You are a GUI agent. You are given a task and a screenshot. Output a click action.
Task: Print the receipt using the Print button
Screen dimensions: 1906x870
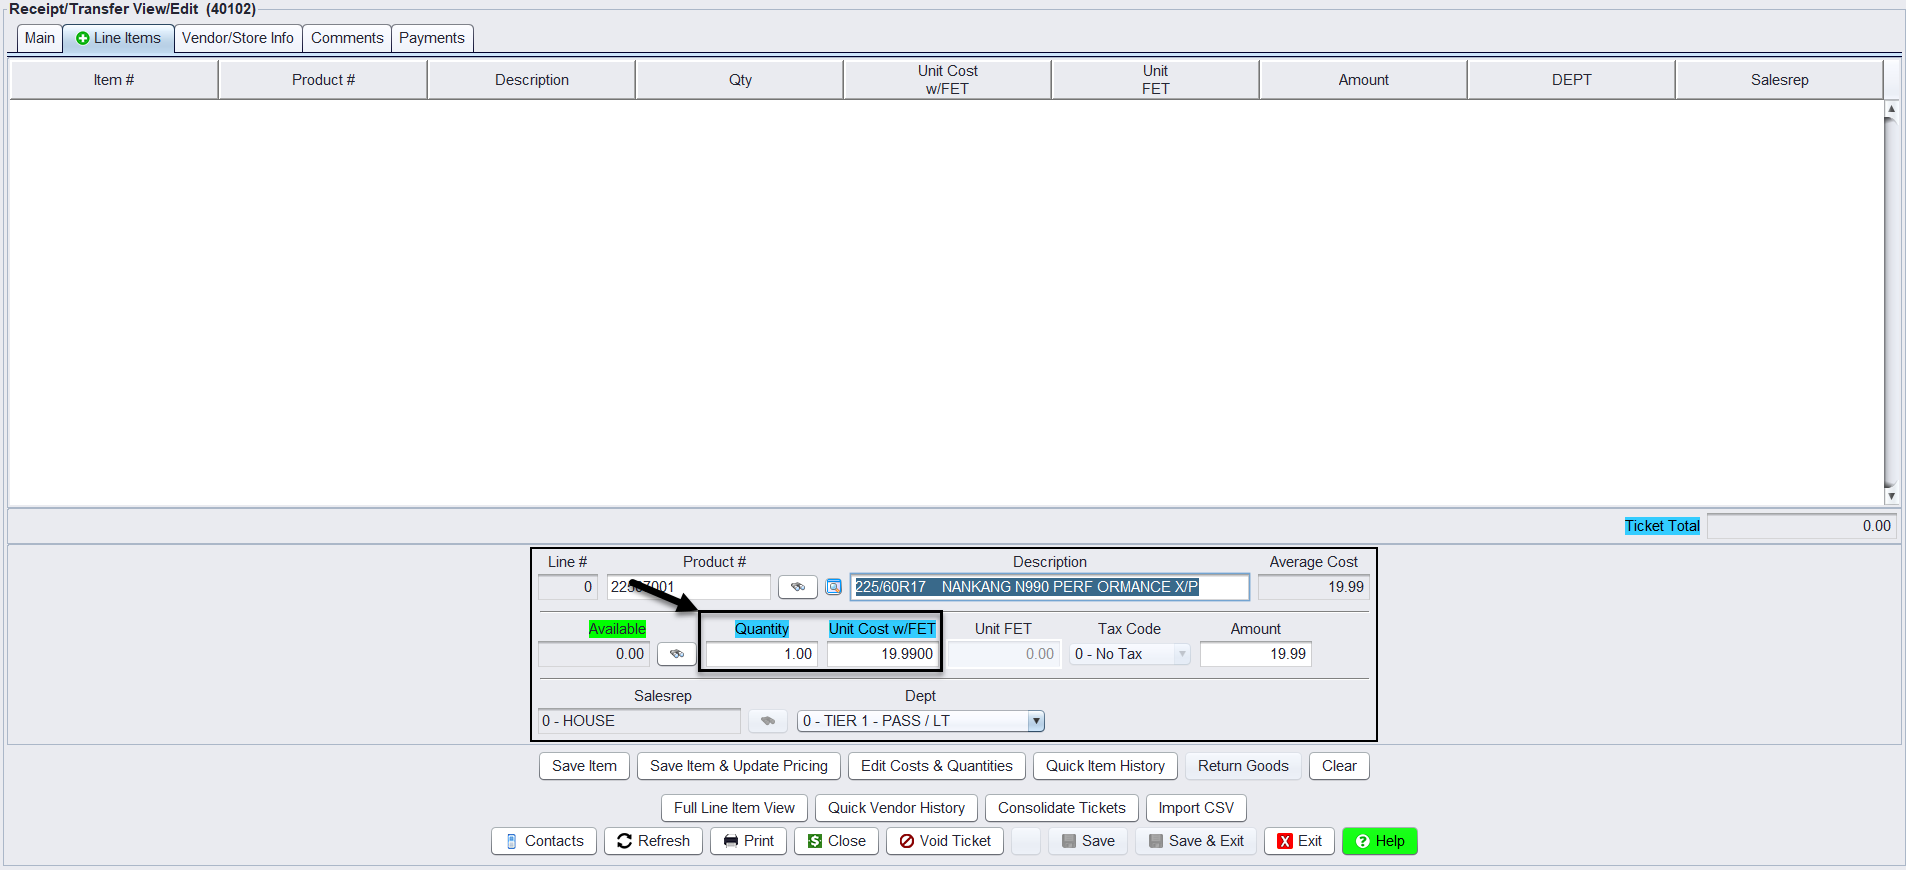point(748,841)
